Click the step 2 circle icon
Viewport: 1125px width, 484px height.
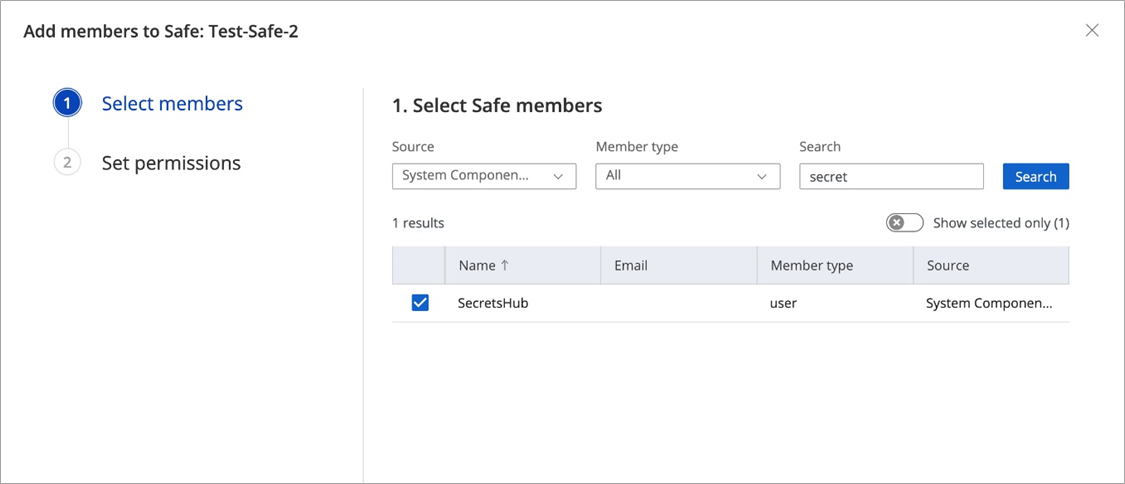pos(67,162)
